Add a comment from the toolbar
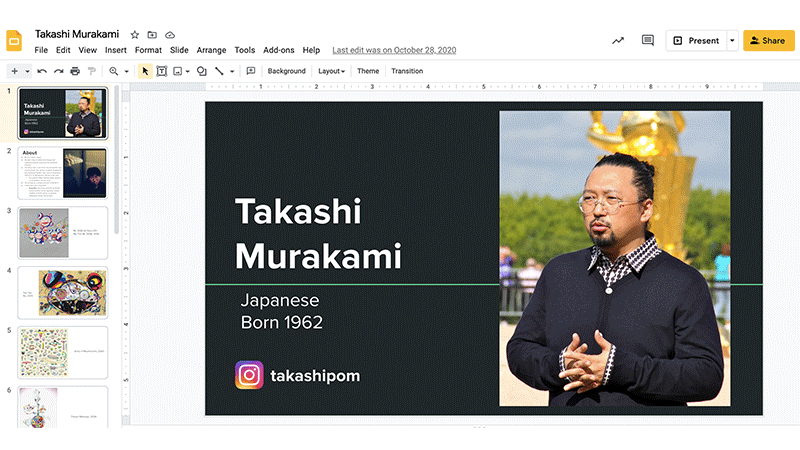The image size is (800, 450). pos(251,71)
